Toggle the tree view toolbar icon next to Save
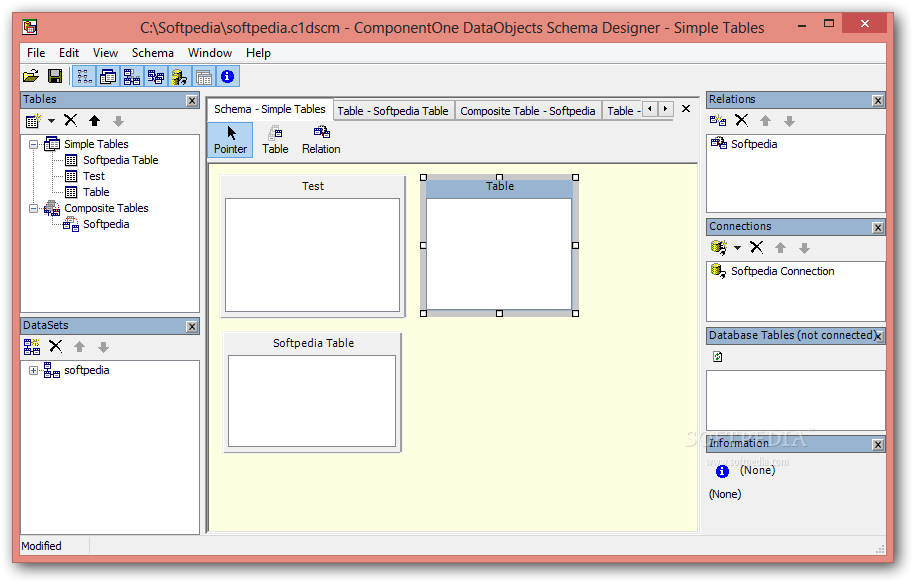Viewport: 914px width, 583px height. pyautogui.click(x=84, y=76)
